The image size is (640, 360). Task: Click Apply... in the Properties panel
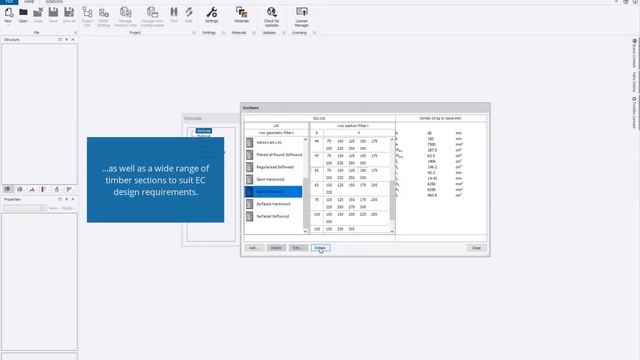tap(68, 208)
